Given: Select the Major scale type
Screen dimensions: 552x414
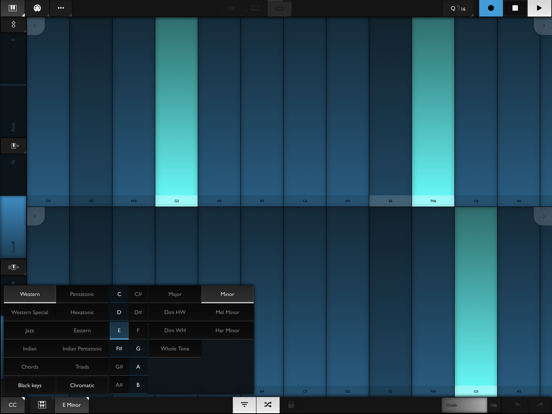Looking at the screenshot, I should coord(175,294).
